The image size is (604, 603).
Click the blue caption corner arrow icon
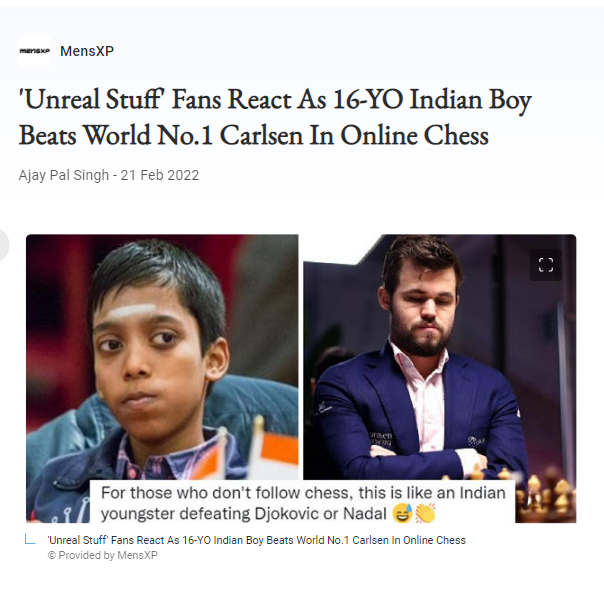point(30,539)
